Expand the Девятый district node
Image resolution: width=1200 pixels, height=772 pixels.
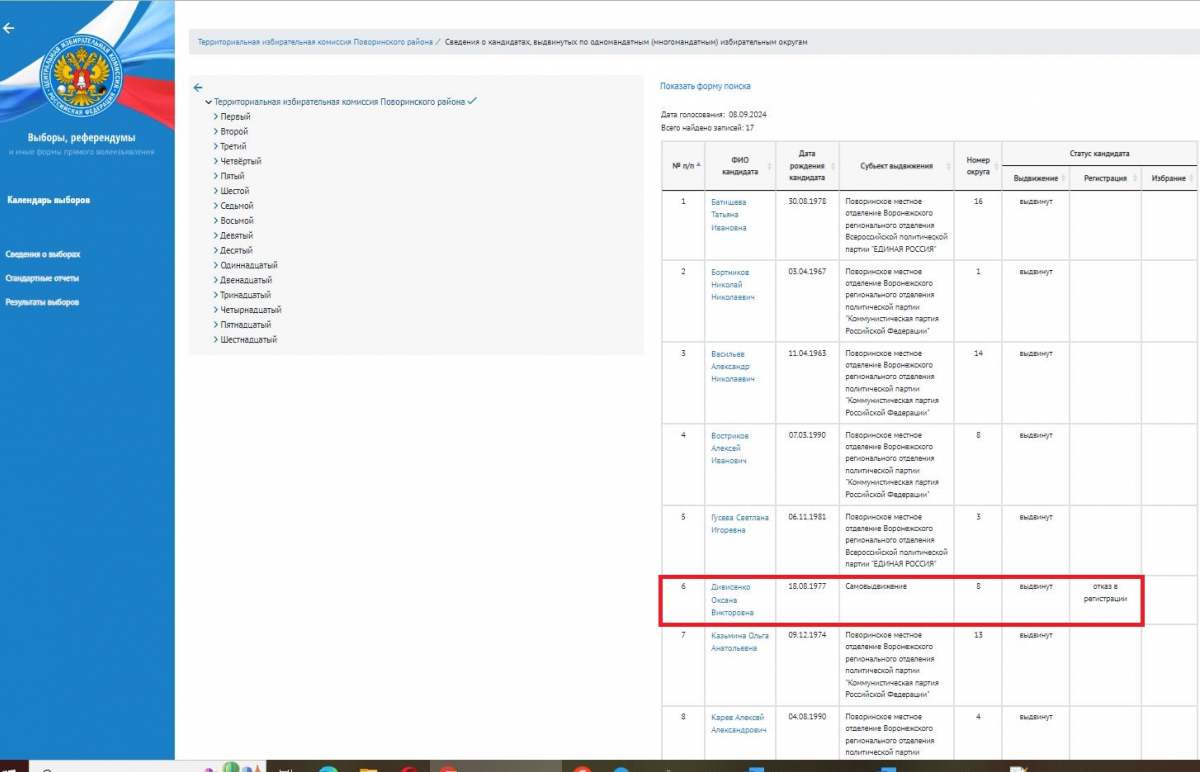pyautogui.click(x=215, y=236)
